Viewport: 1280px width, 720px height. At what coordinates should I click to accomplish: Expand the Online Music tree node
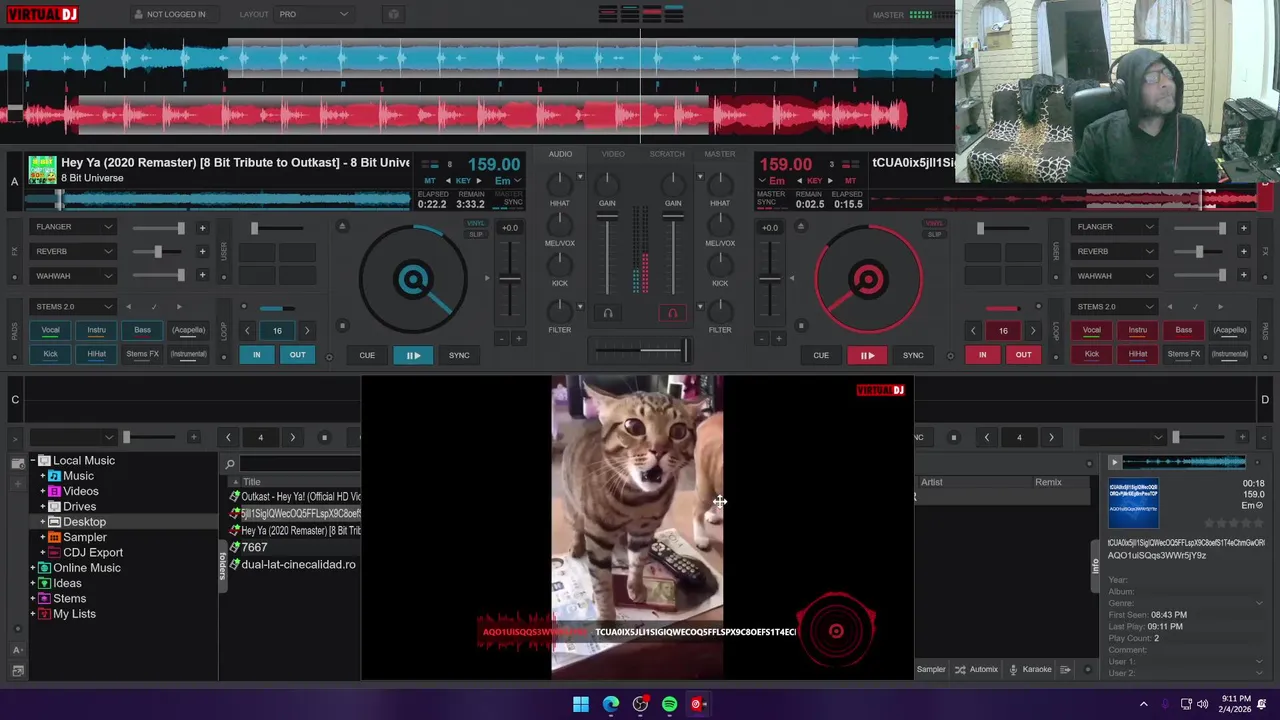33,568
